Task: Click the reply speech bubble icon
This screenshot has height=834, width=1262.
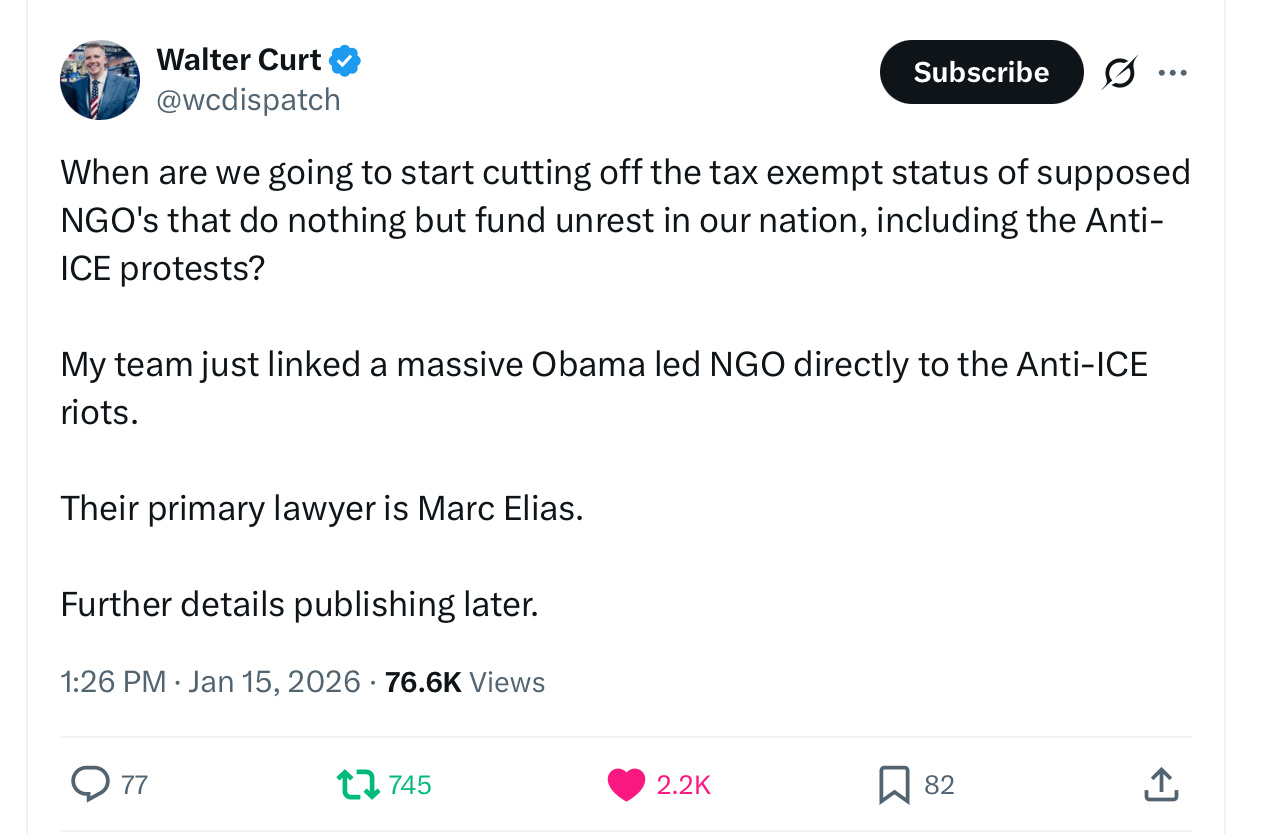Action: (x=90, y=785)
